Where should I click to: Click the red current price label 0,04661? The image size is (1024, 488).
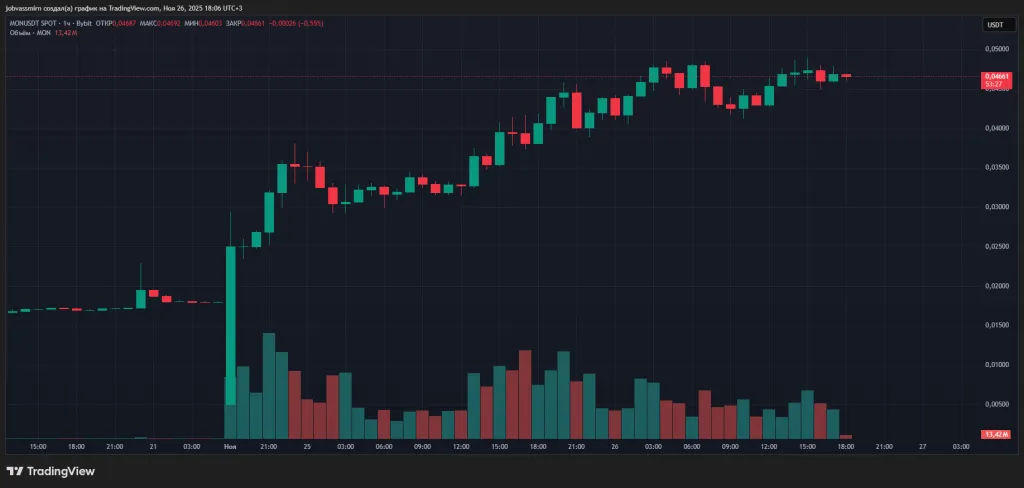click(995, 76)
